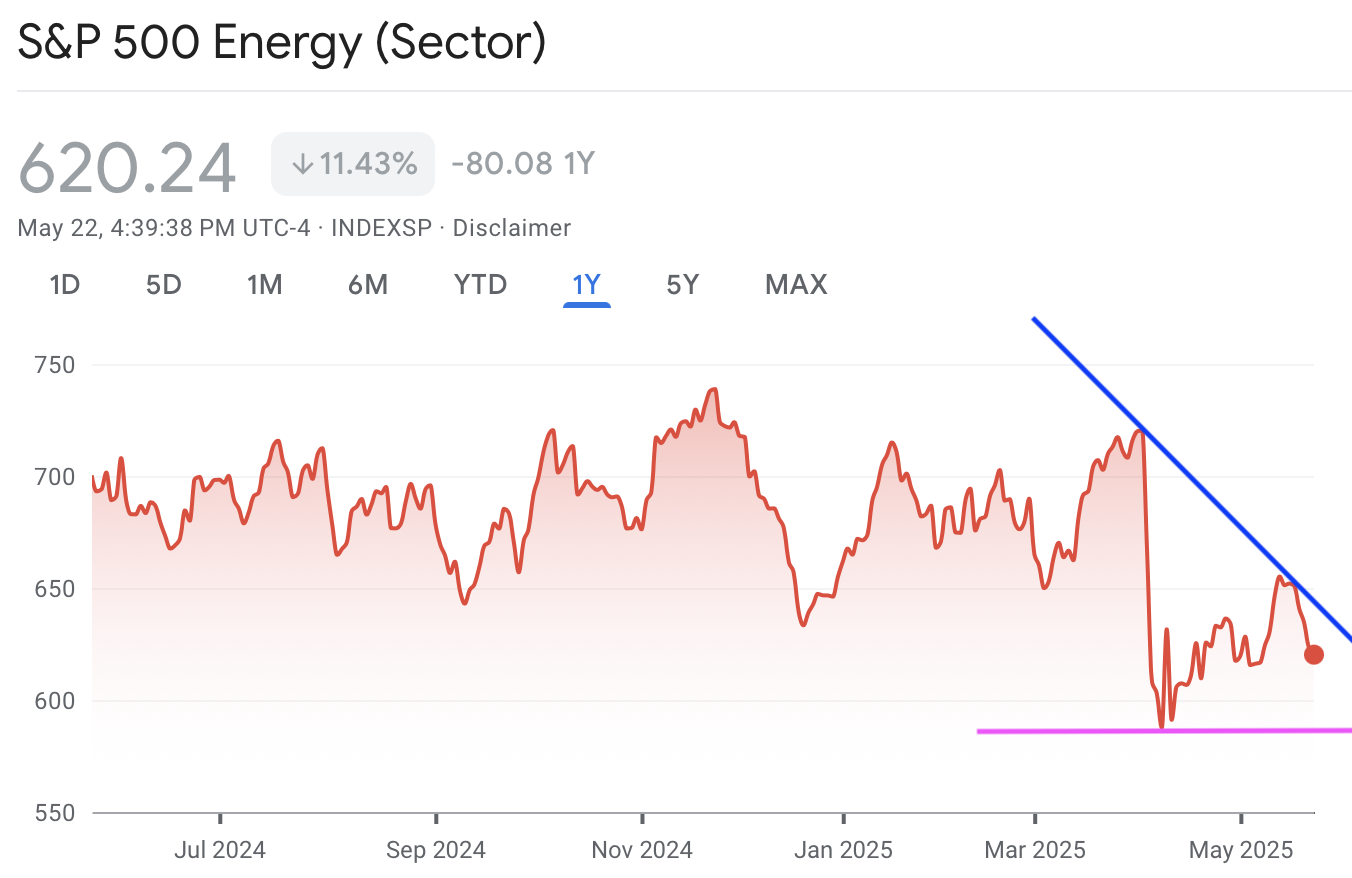Click the down arrow icon in percent badge
The width and height of the screenshot is (1352, 878).
303,163
